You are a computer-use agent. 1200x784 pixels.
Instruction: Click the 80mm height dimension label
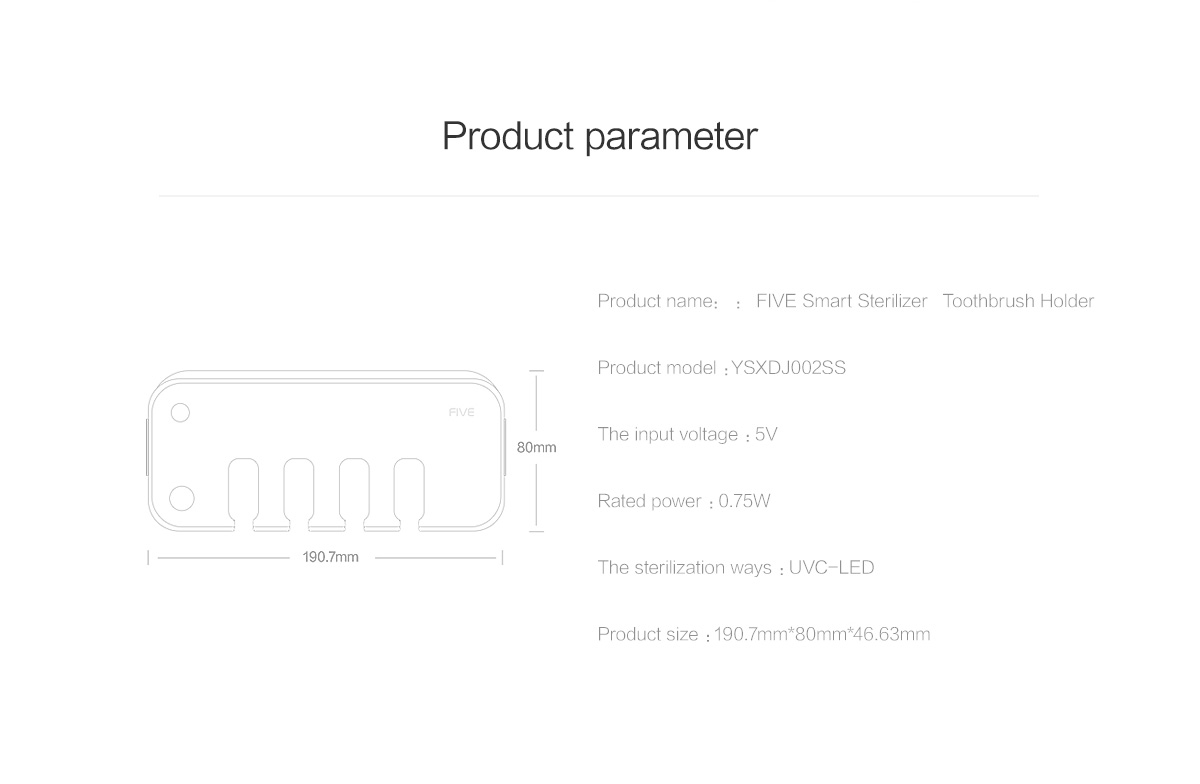point(536,447)
